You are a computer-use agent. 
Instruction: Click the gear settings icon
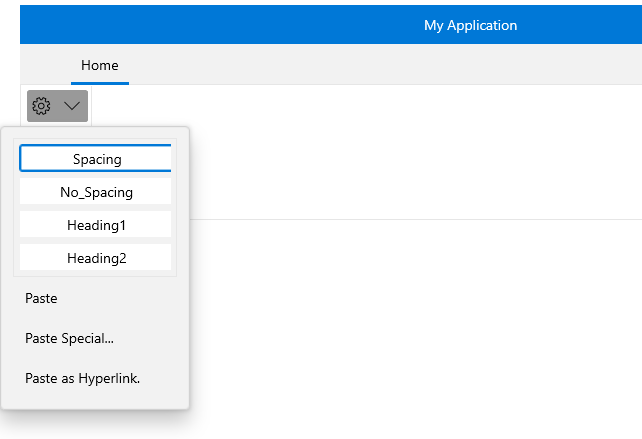click(x=41, y=106)
